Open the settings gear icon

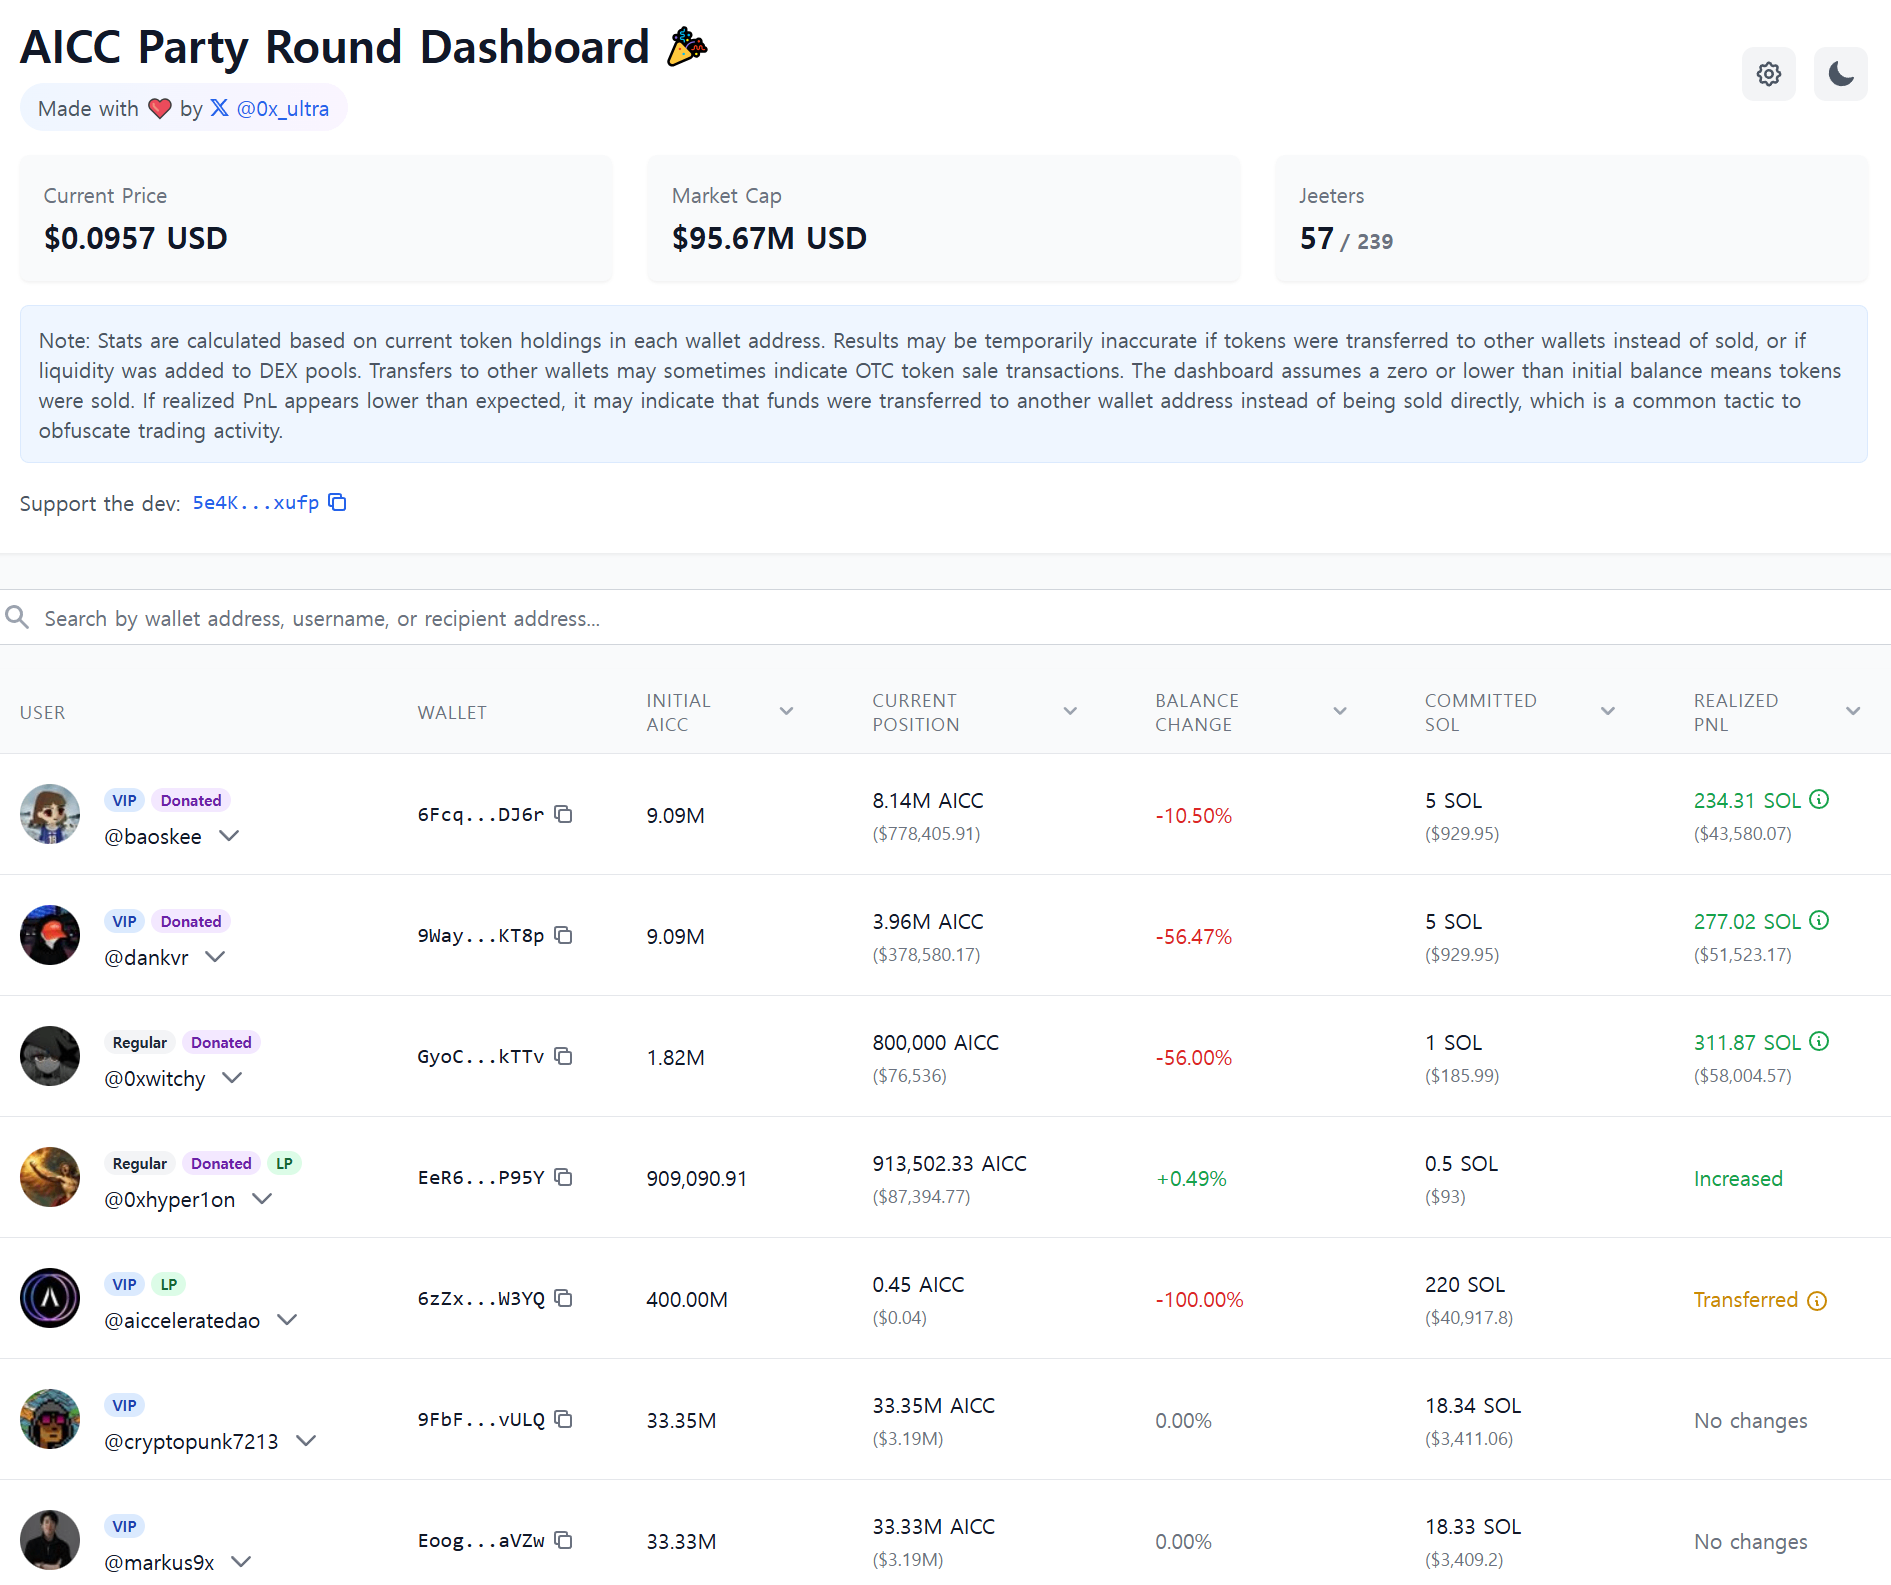coord(1768,74)
